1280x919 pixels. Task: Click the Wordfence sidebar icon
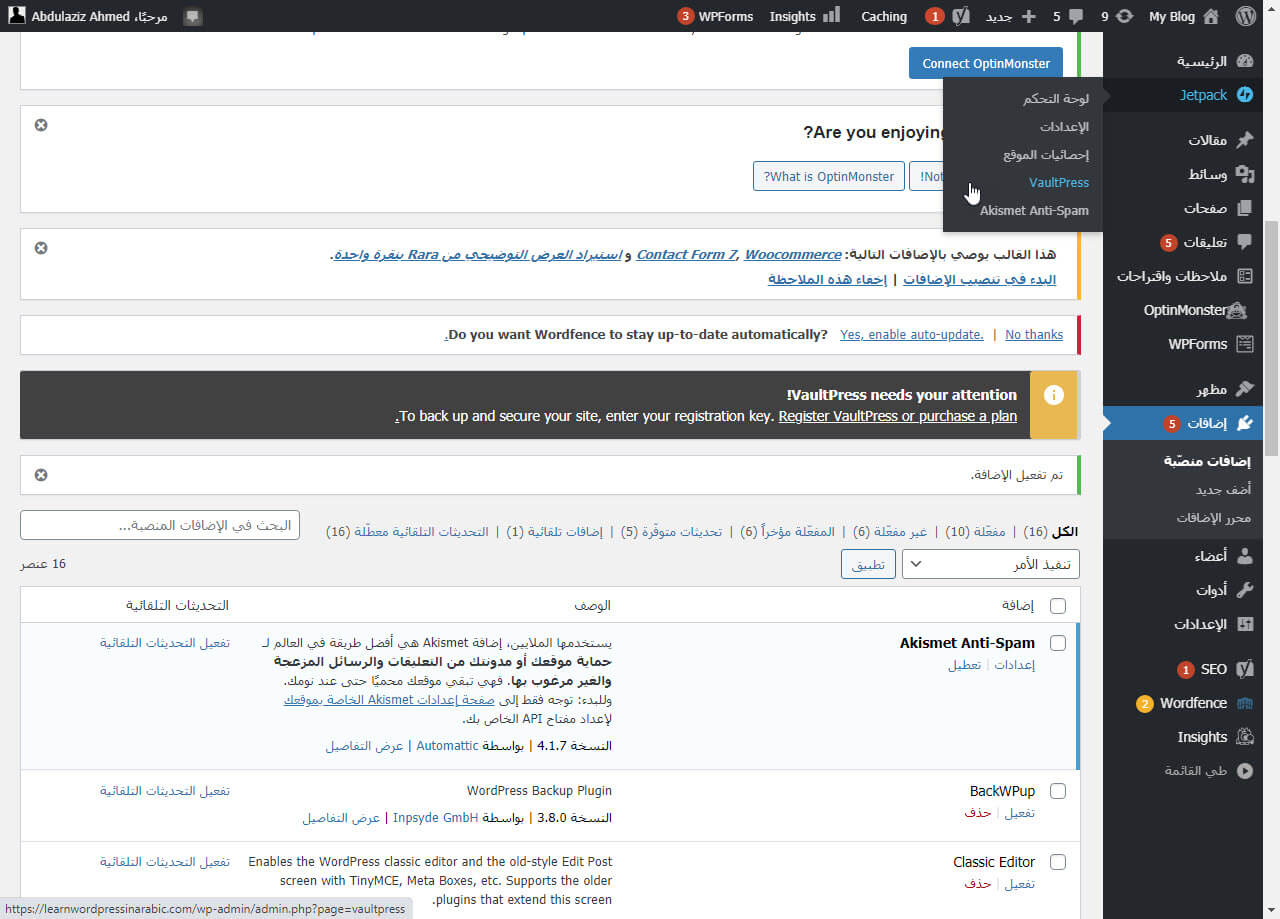pyautogui.click(x=1245, y=703)
